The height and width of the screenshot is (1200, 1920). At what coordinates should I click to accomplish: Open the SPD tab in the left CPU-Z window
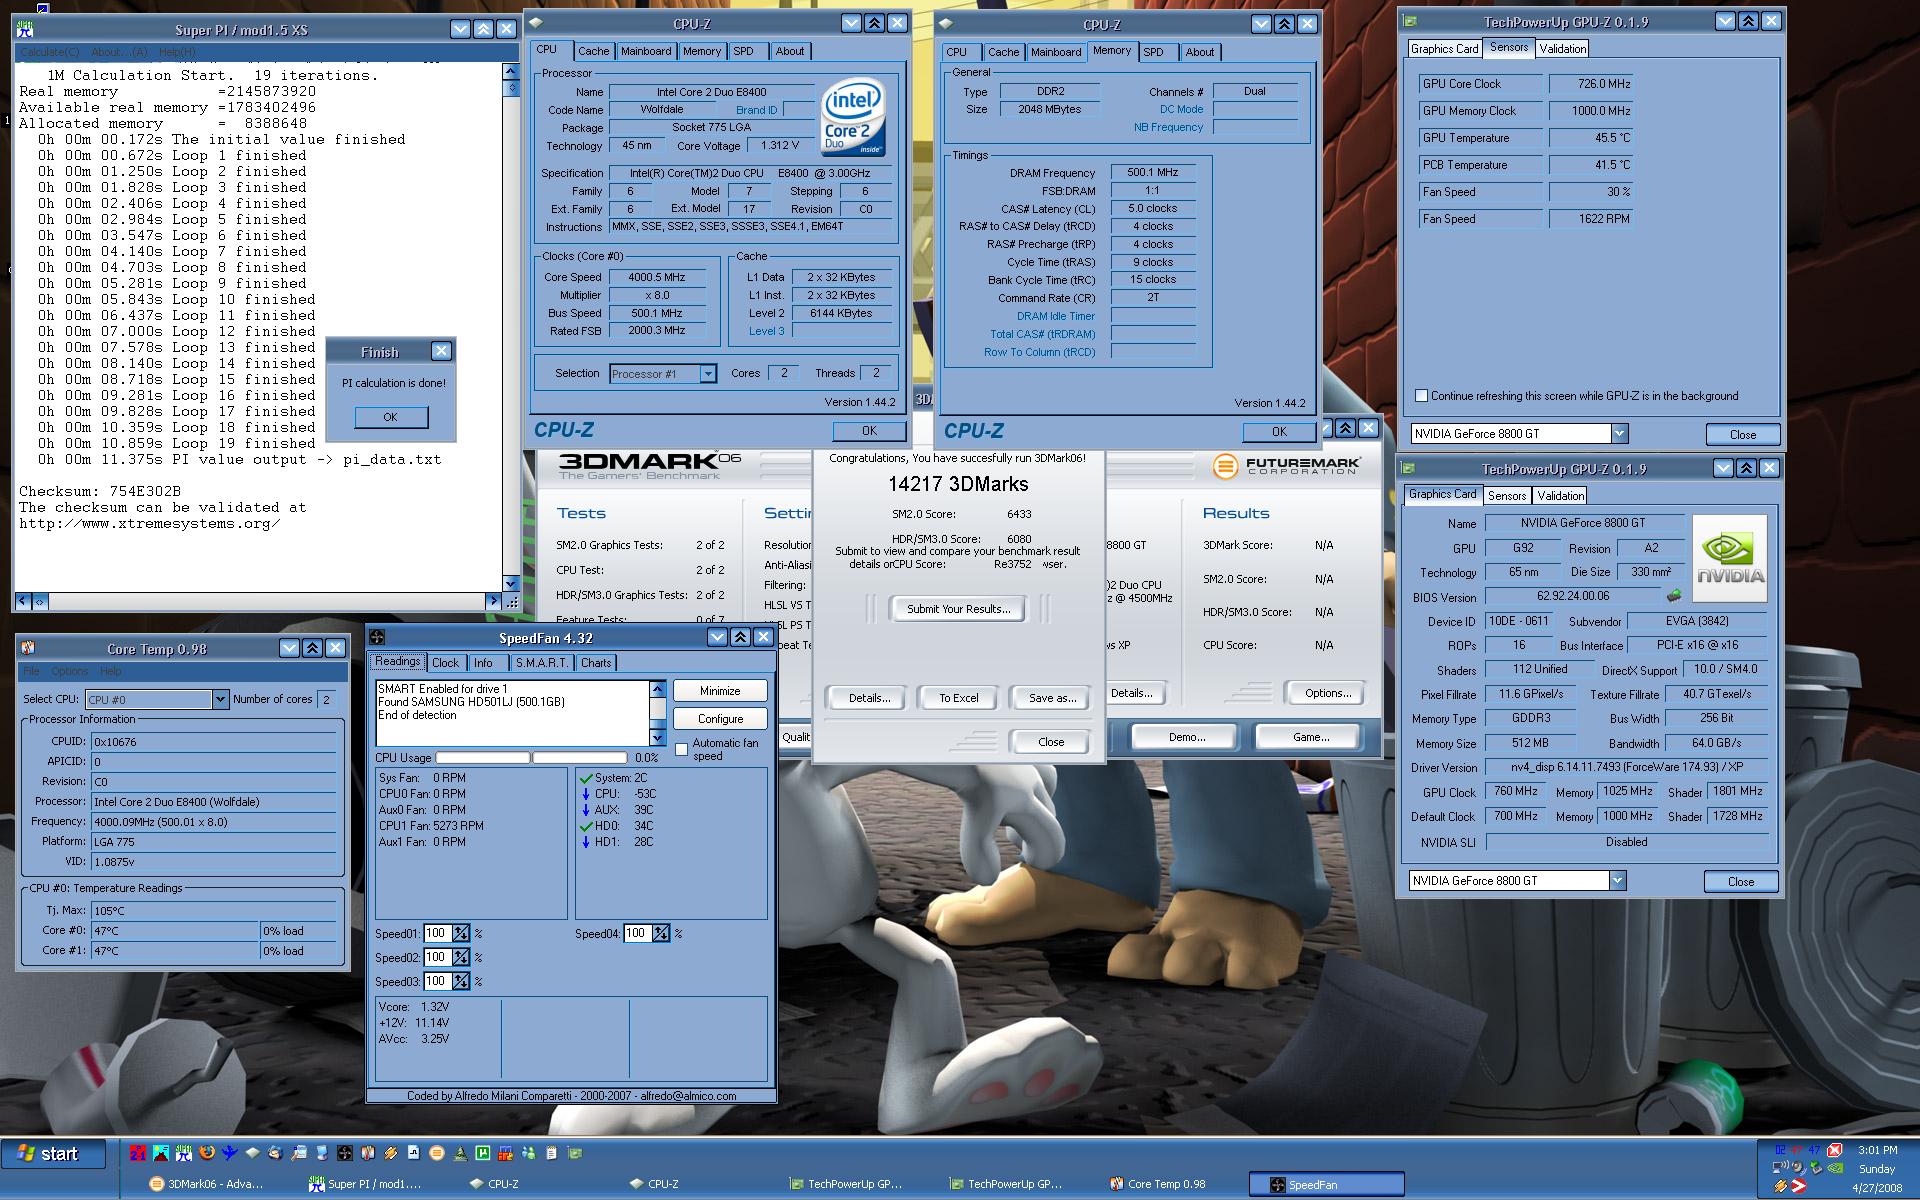743,51
